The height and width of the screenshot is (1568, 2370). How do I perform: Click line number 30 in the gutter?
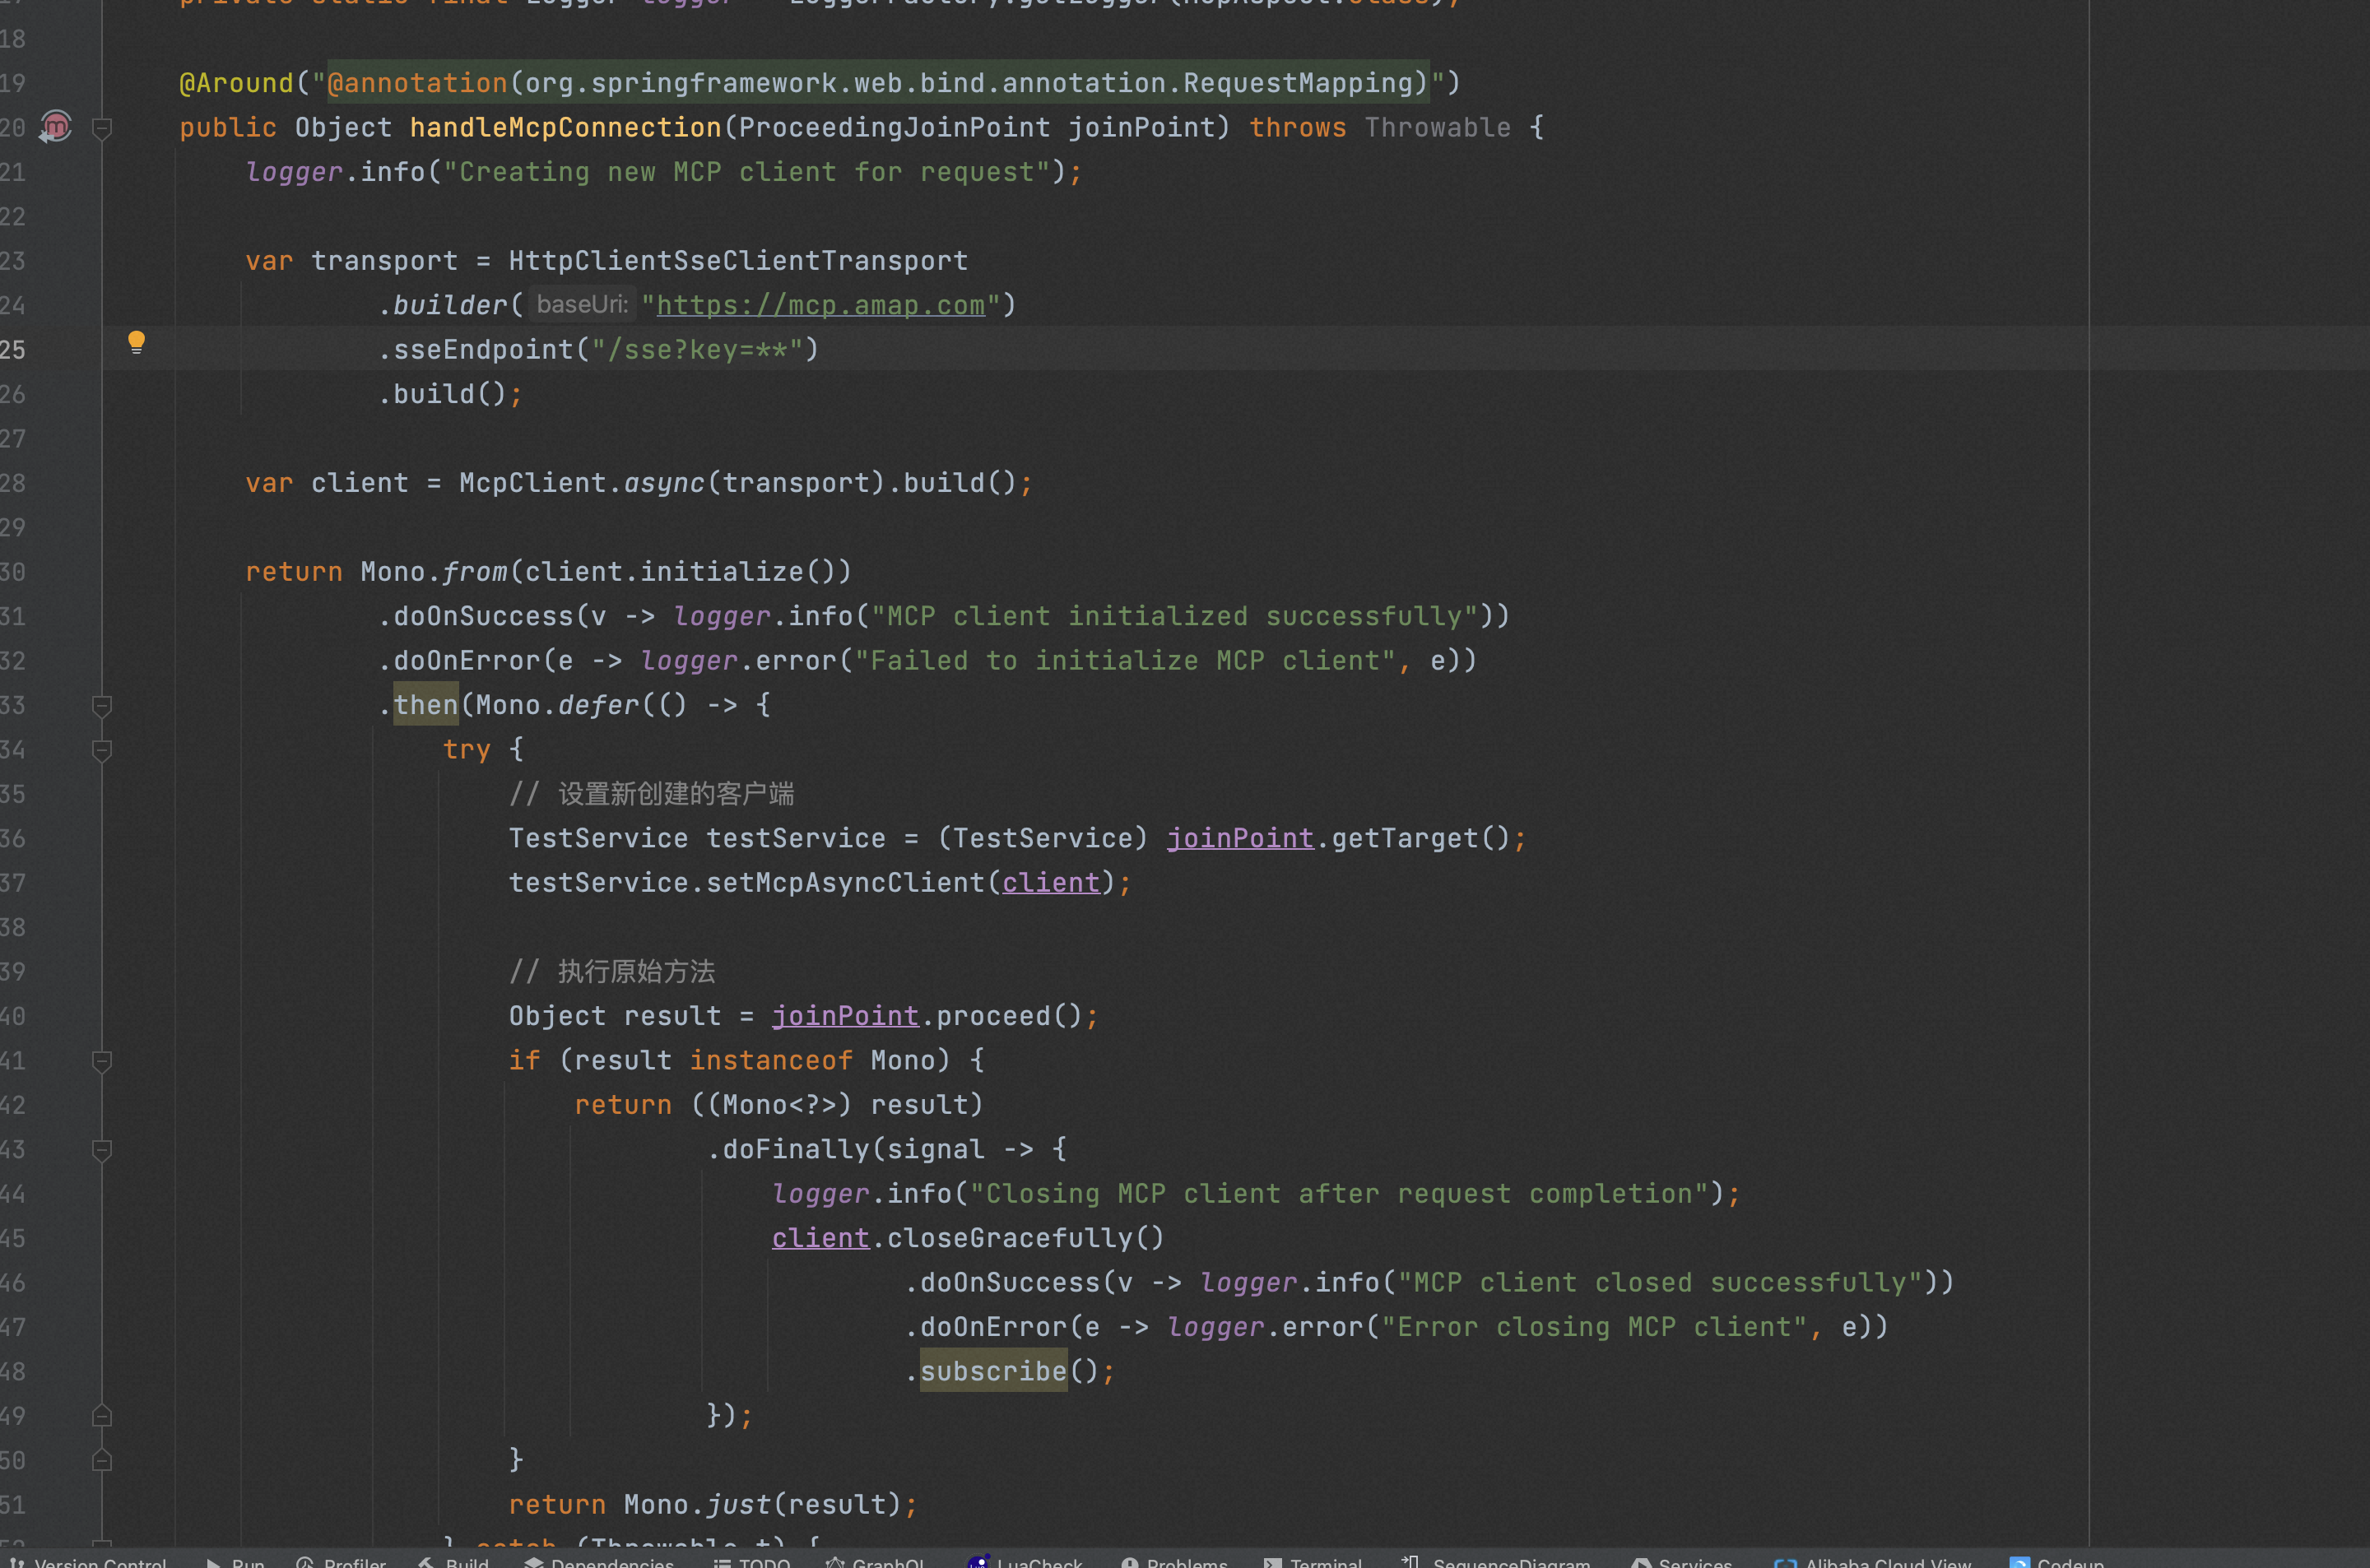click(x=12, y=572)
